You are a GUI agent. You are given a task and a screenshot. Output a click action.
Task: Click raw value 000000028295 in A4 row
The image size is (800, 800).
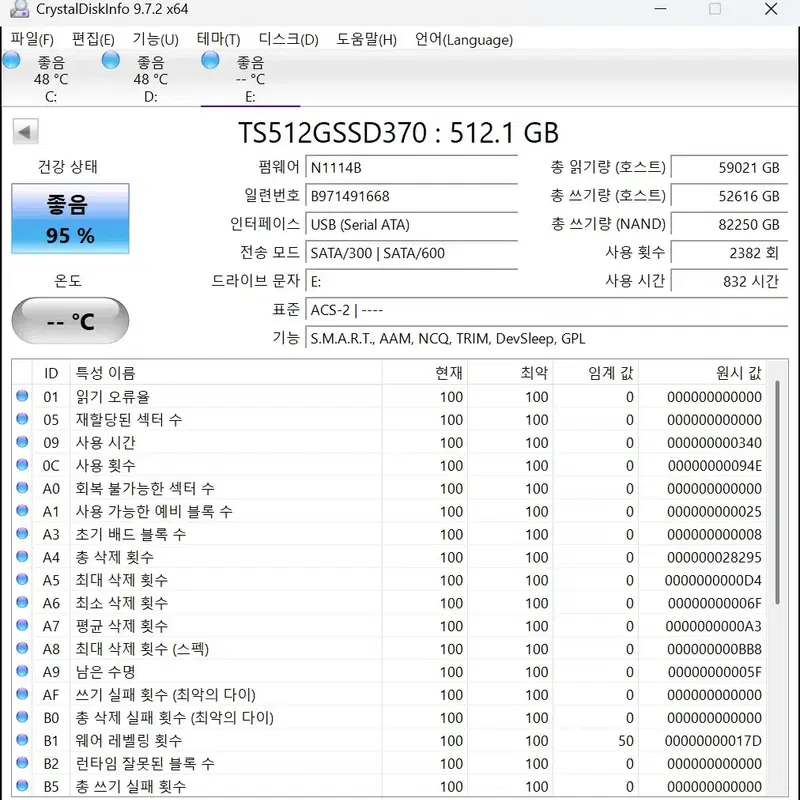(714, 558)
